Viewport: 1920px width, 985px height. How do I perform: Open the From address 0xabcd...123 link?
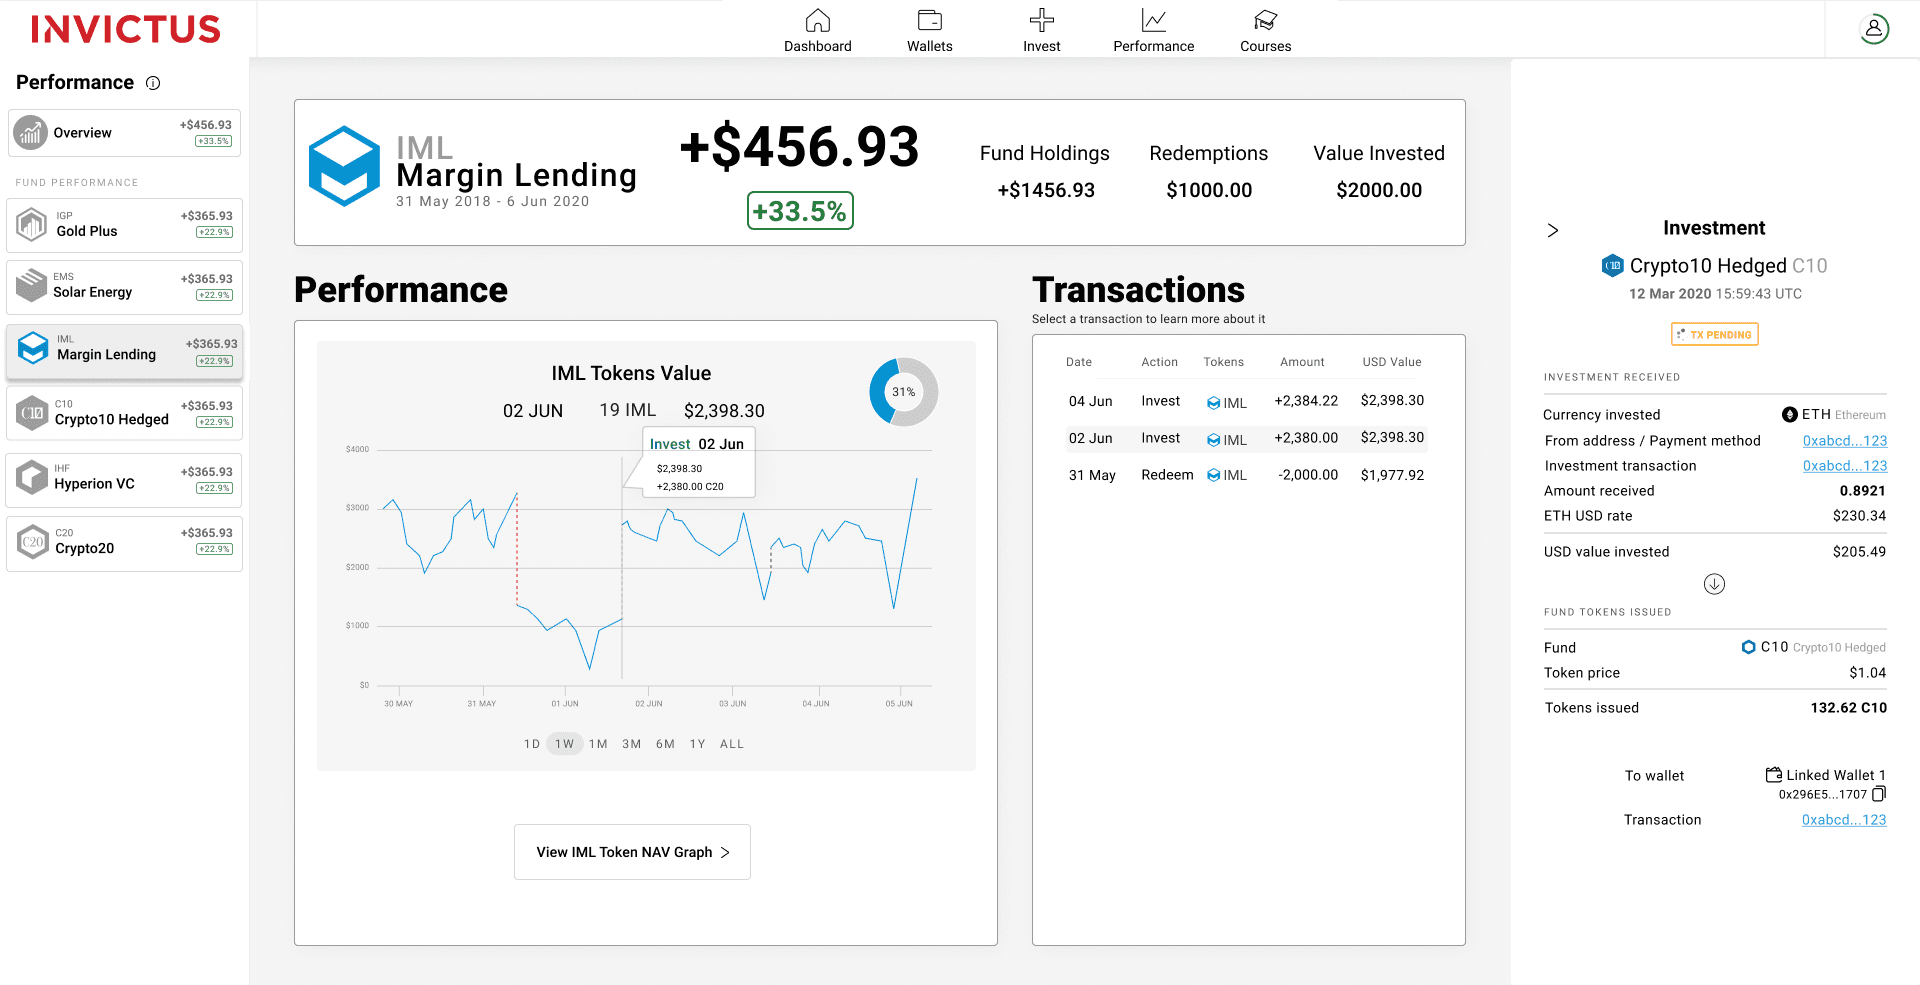coord(1845,441)
